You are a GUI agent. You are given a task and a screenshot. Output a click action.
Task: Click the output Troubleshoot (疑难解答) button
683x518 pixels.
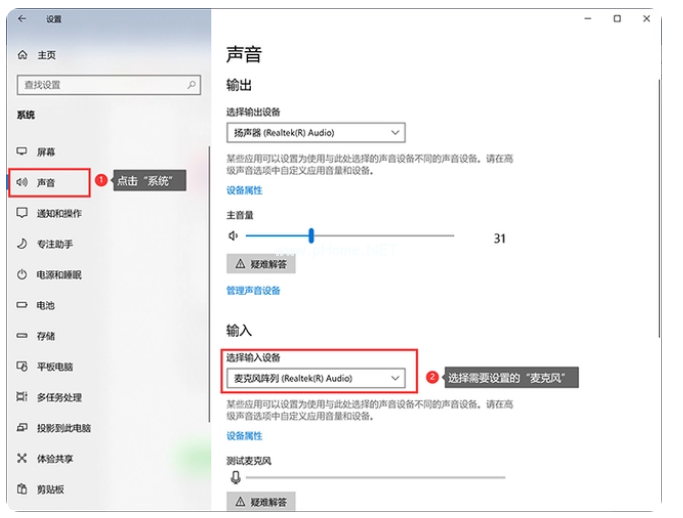(261, 265)
